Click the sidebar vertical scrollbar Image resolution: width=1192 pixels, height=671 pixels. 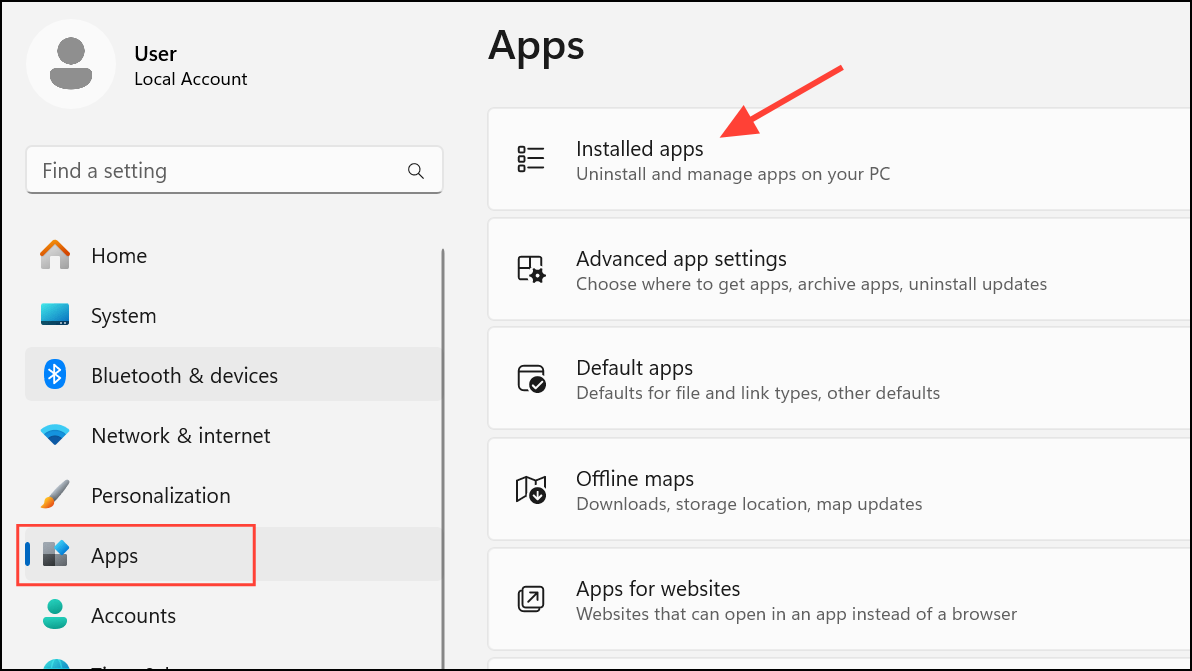point(443,450)
